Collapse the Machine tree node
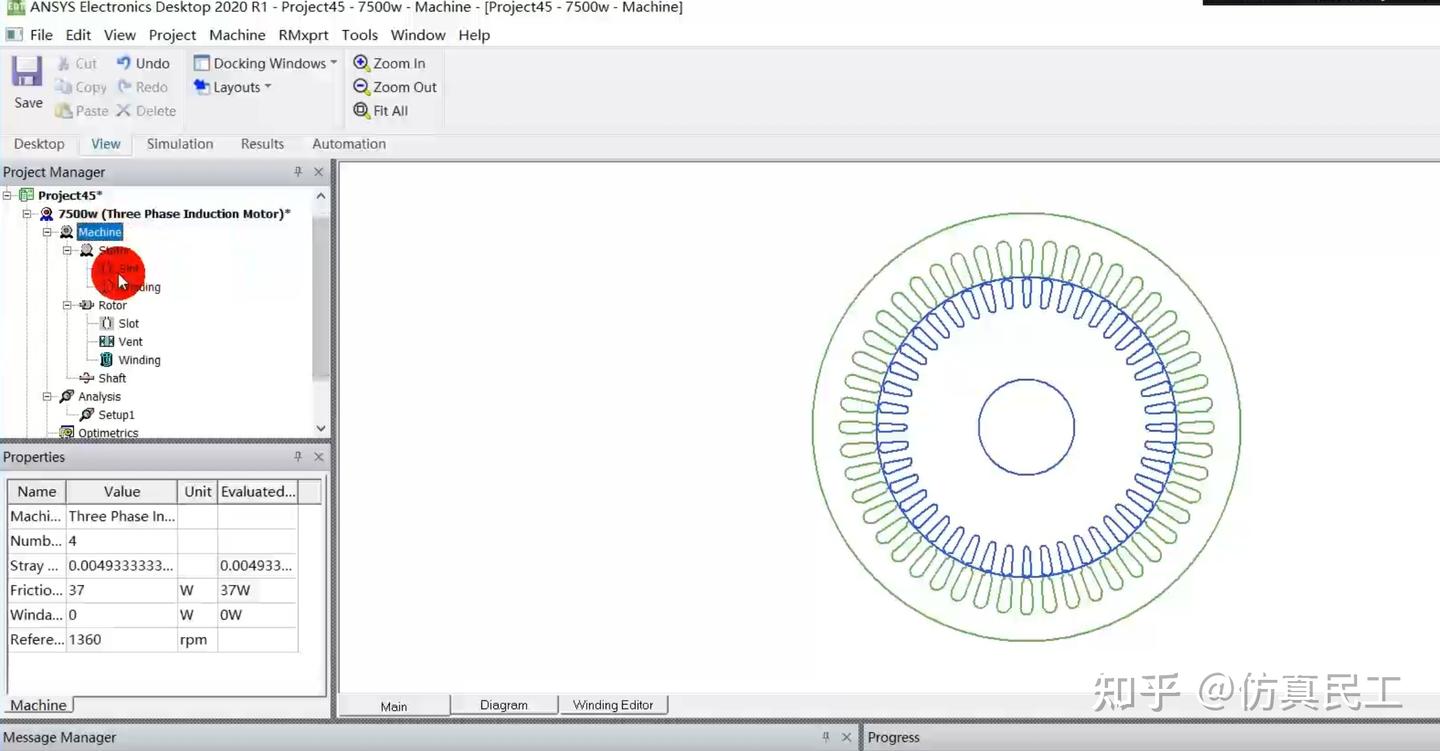Viewport: 1440px width, 751px height. pos(46,231)
